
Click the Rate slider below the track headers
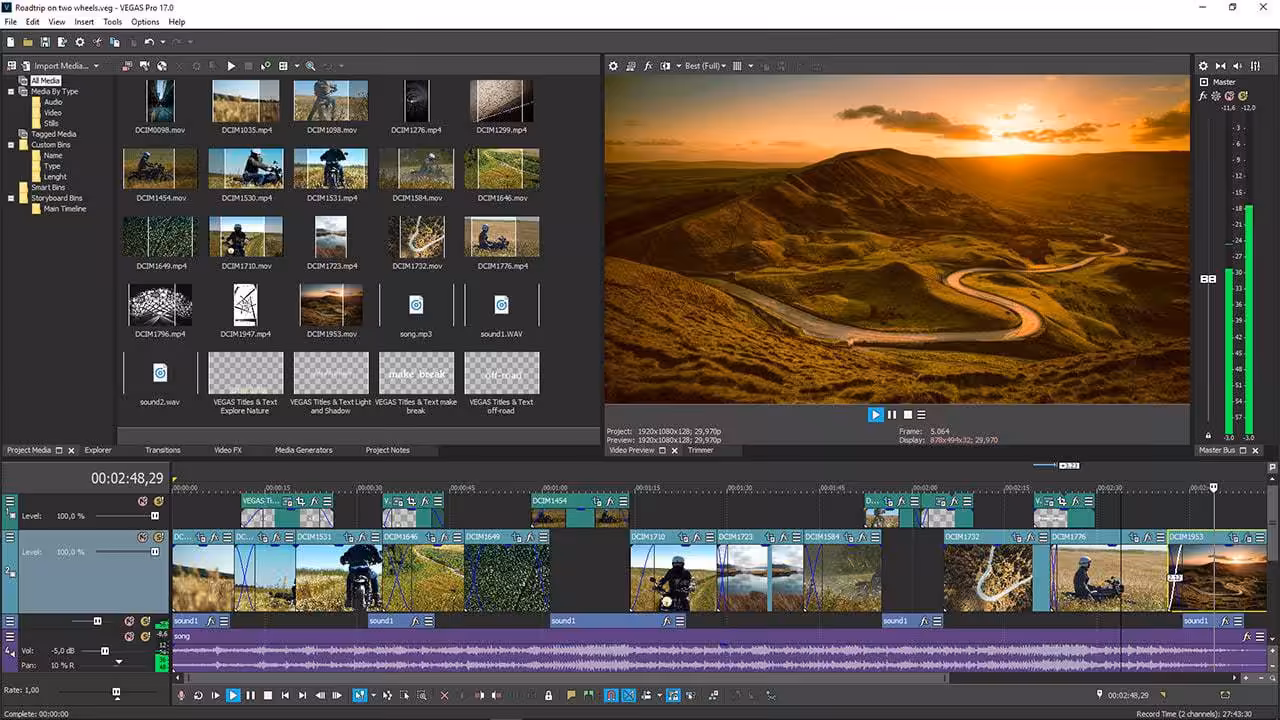tap(117, 690)
